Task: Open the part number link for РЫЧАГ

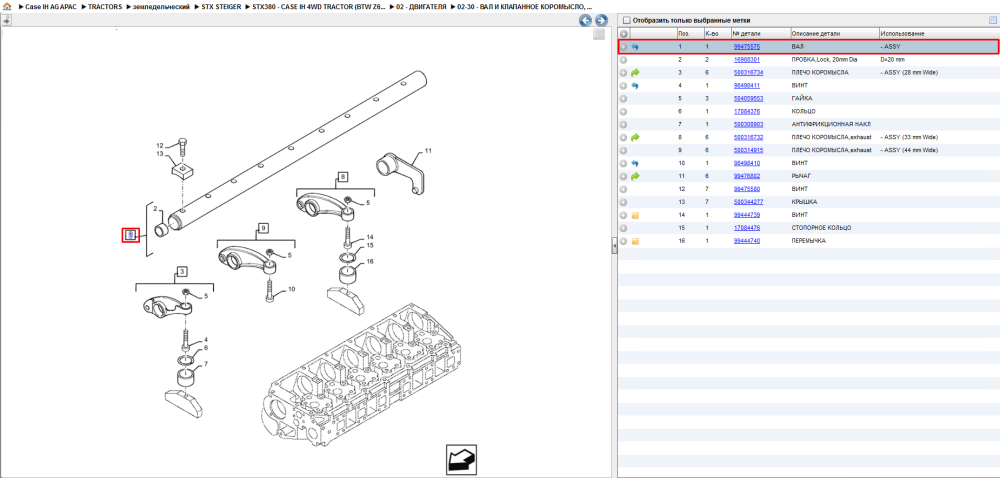Action: [x=746, y=176]
